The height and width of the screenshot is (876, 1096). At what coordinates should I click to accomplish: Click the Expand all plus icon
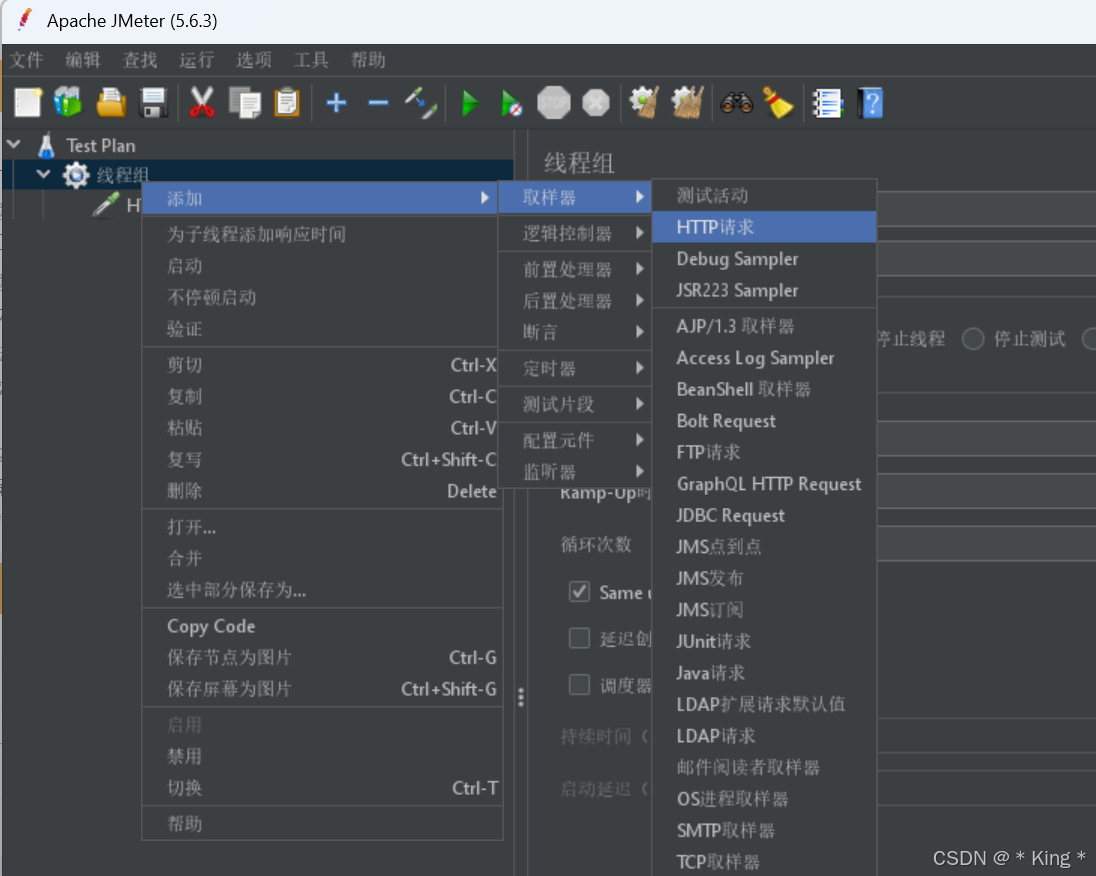pos(336,103)
